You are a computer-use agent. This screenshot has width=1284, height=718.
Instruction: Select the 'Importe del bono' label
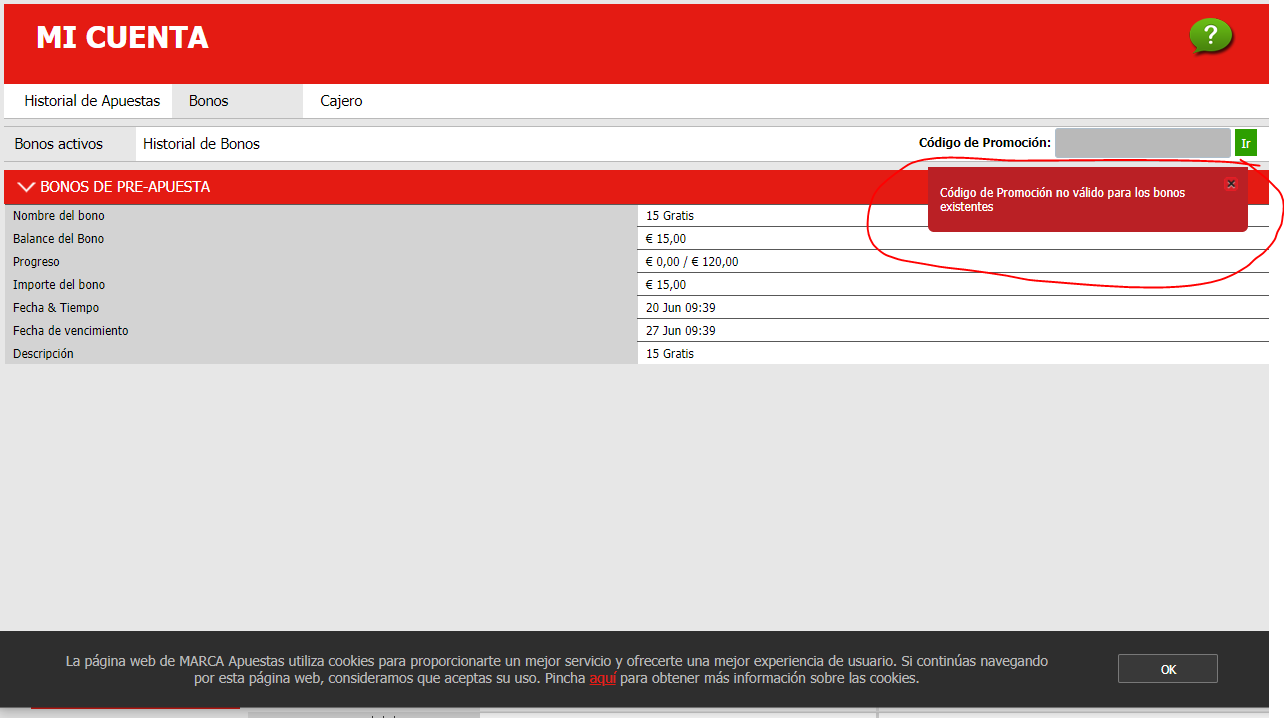point(59,285)
